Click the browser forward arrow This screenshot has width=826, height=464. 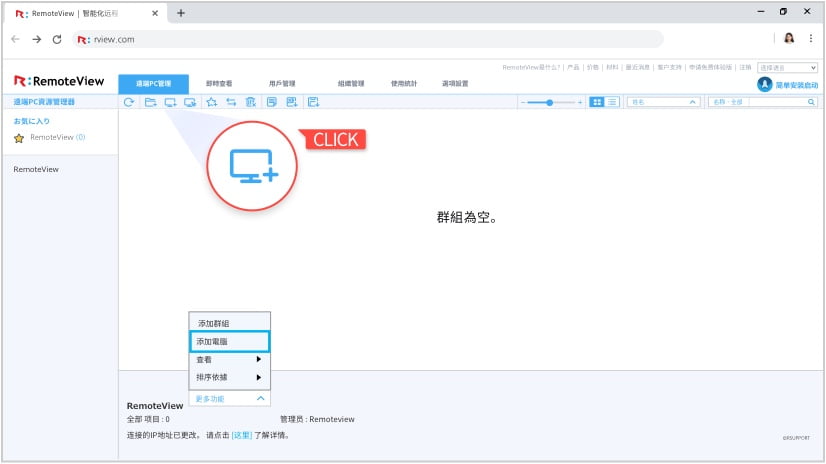36,39
